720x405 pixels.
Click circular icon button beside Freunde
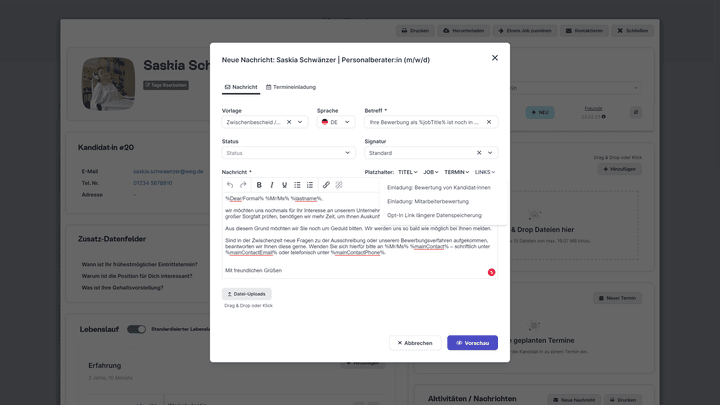(636, 112)
